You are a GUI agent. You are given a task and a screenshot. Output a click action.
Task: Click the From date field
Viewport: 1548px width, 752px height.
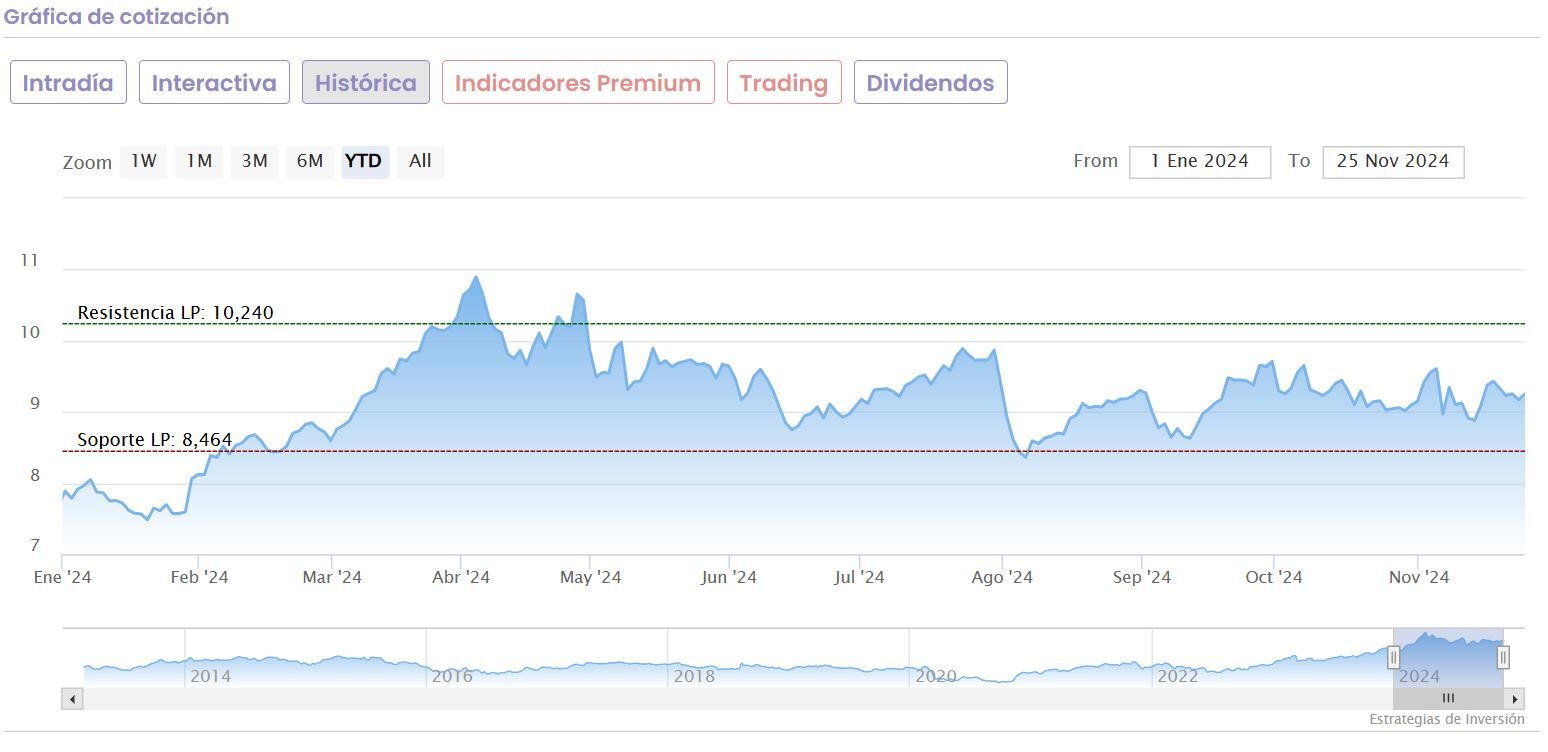tap(1199, 162)
